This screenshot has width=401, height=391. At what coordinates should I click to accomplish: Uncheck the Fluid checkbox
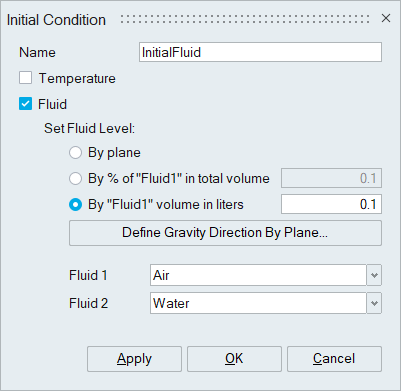(26, 104)
